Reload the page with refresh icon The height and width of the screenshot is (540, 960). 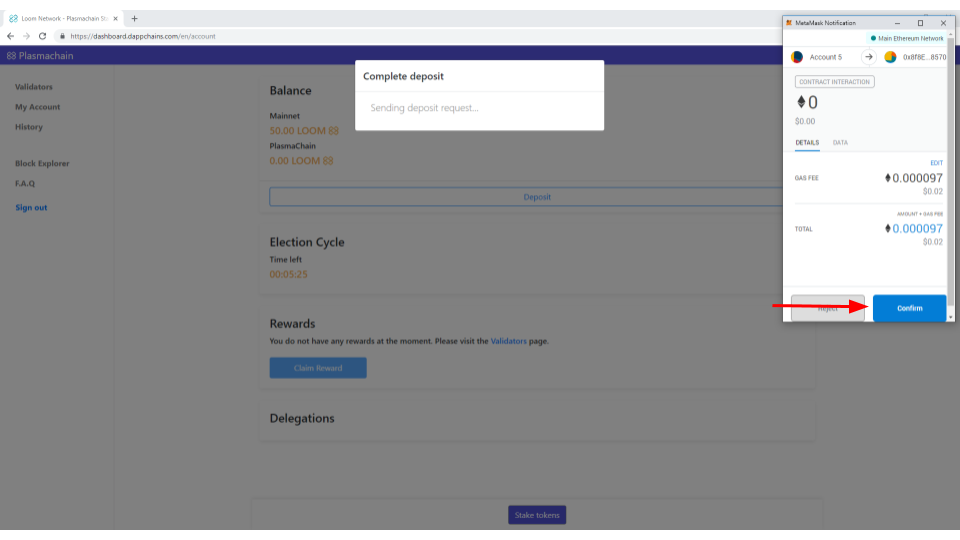click(x=42, y=36)
